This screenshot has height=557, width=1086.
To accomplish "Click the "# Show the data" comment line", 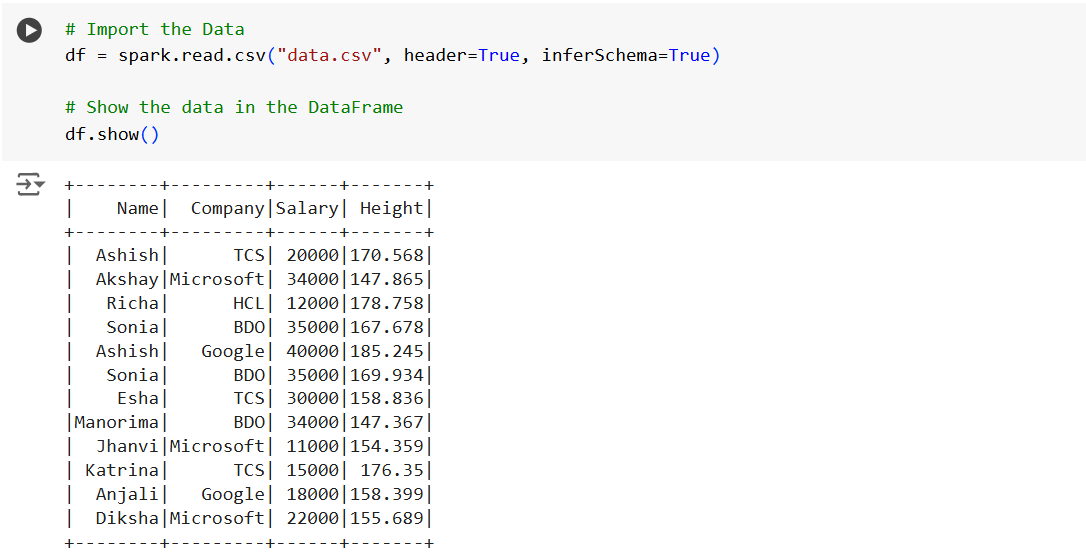I will click(x=234, y=107).
